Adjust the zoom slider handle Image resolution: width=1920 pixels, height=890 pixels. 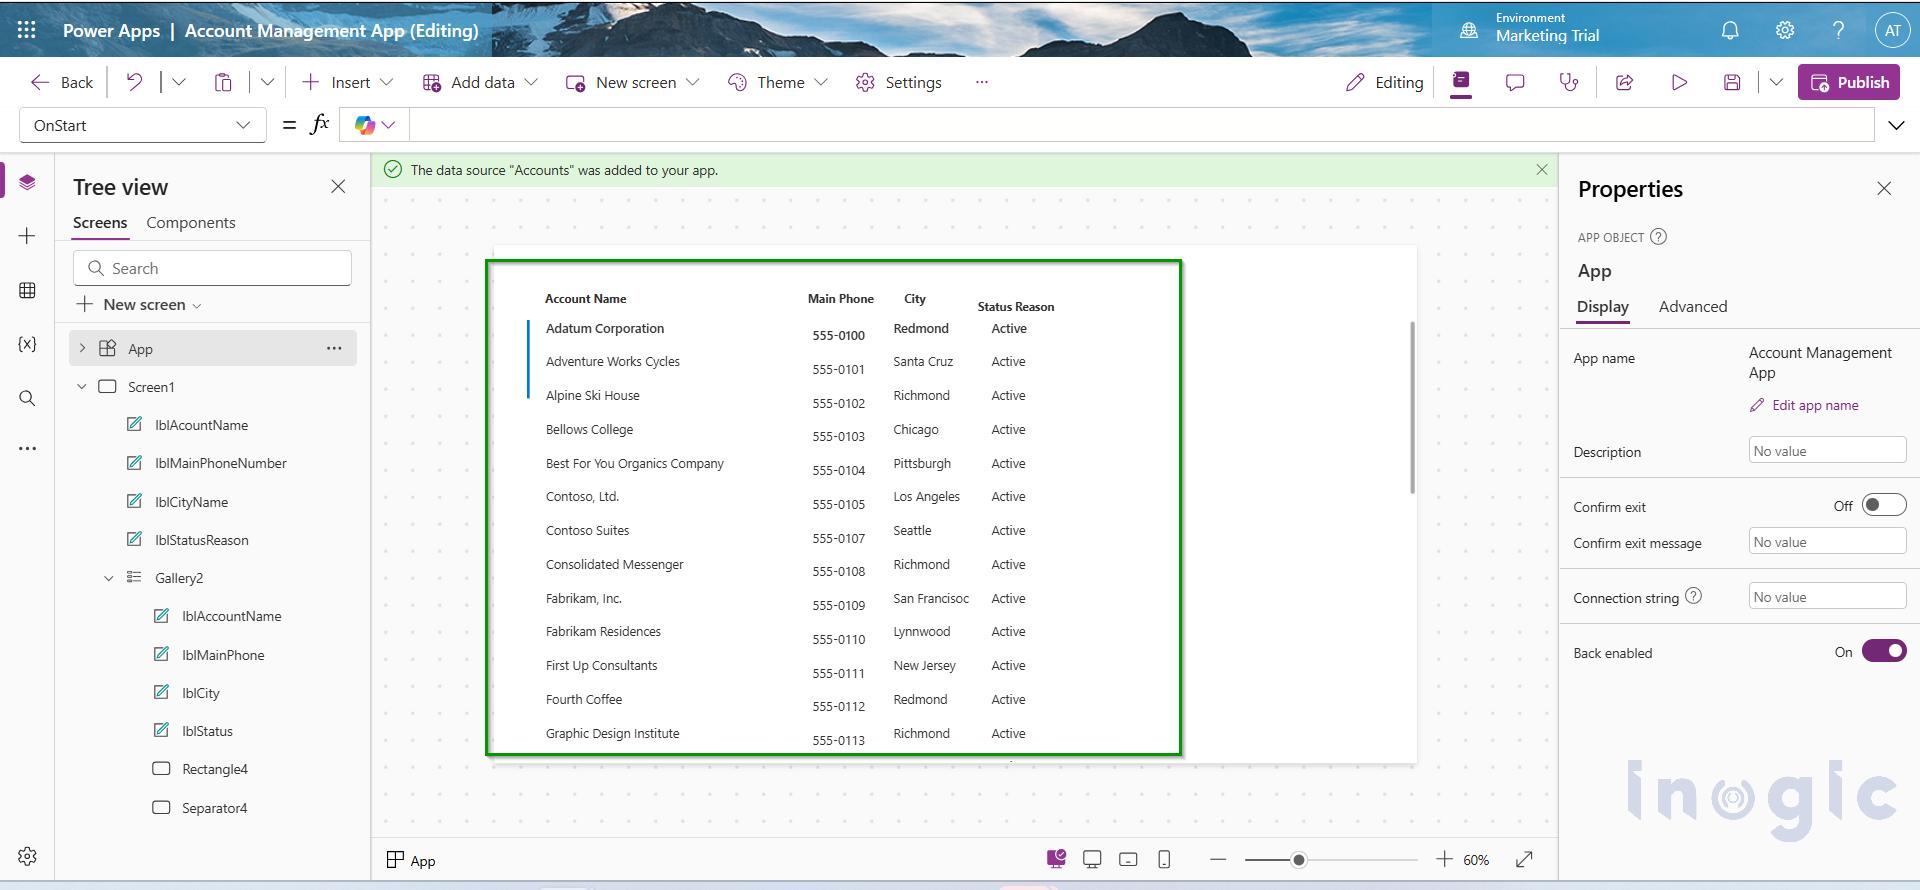(x=1298, y=859)
